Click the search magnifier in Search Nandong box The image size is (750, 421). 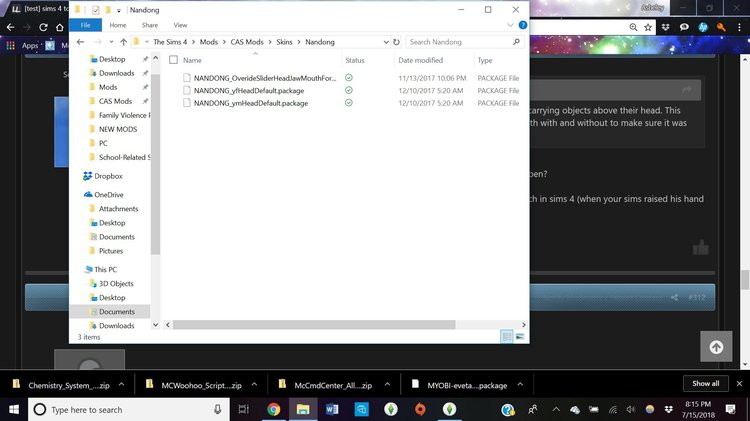(516, 42)
